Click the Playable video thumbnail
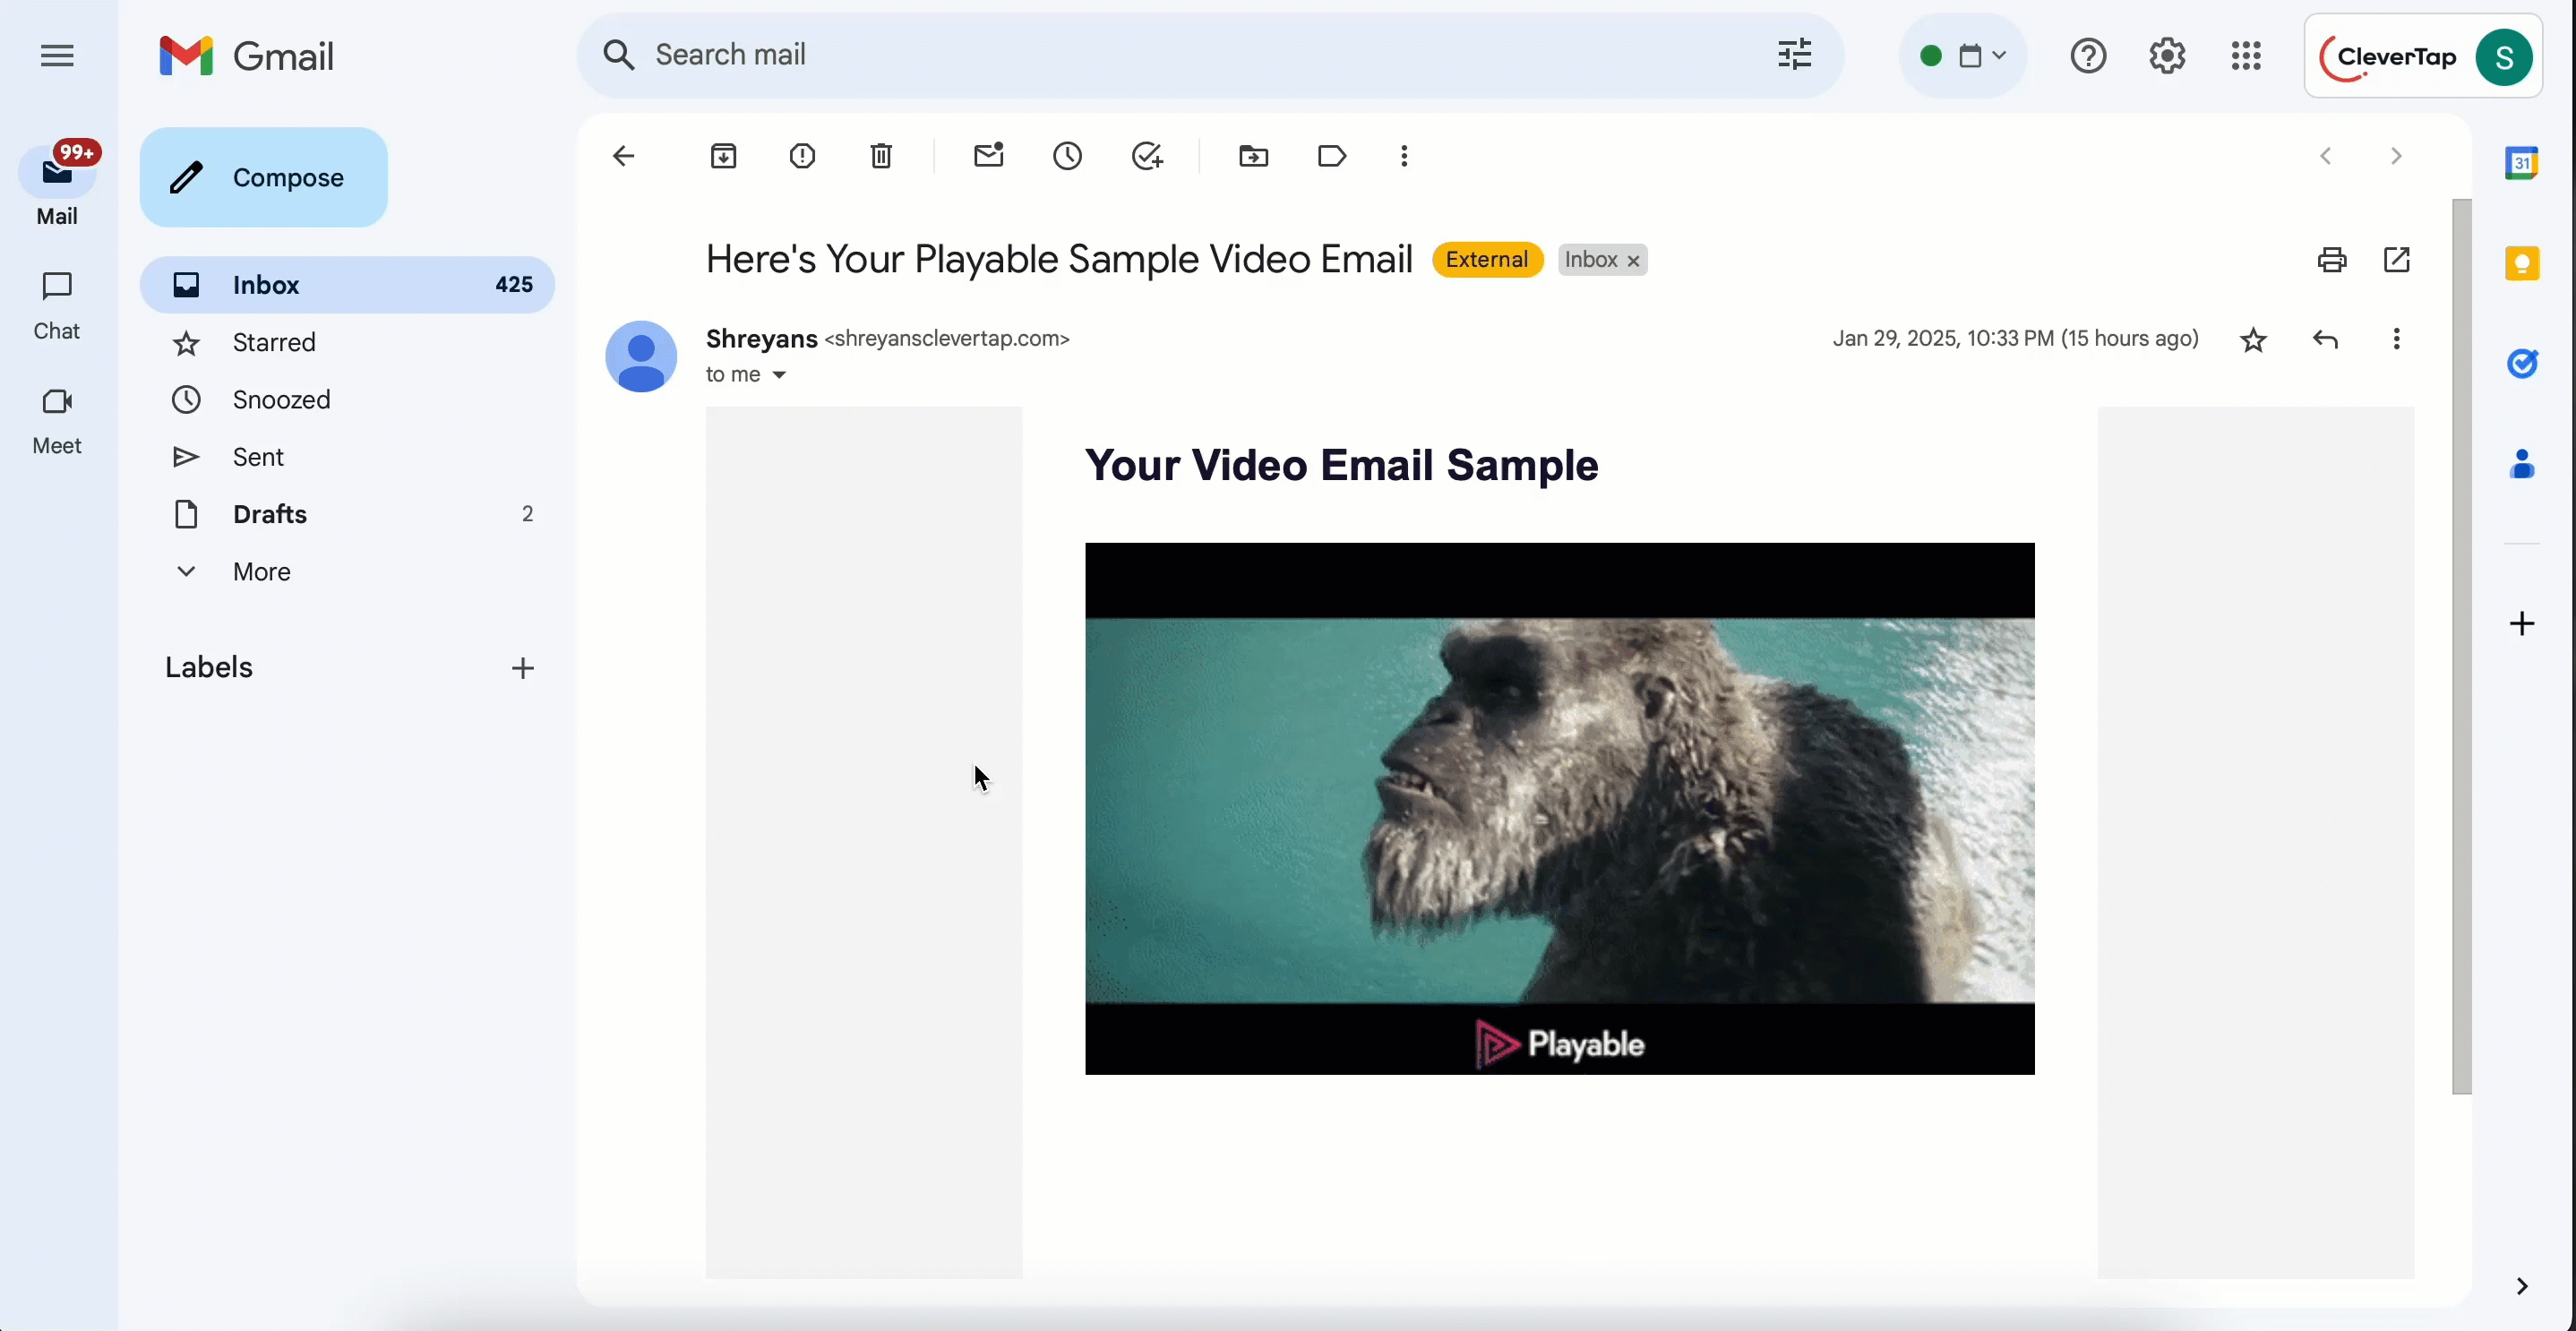Screen dimensions: 2576x1331 pos(1559,809)
